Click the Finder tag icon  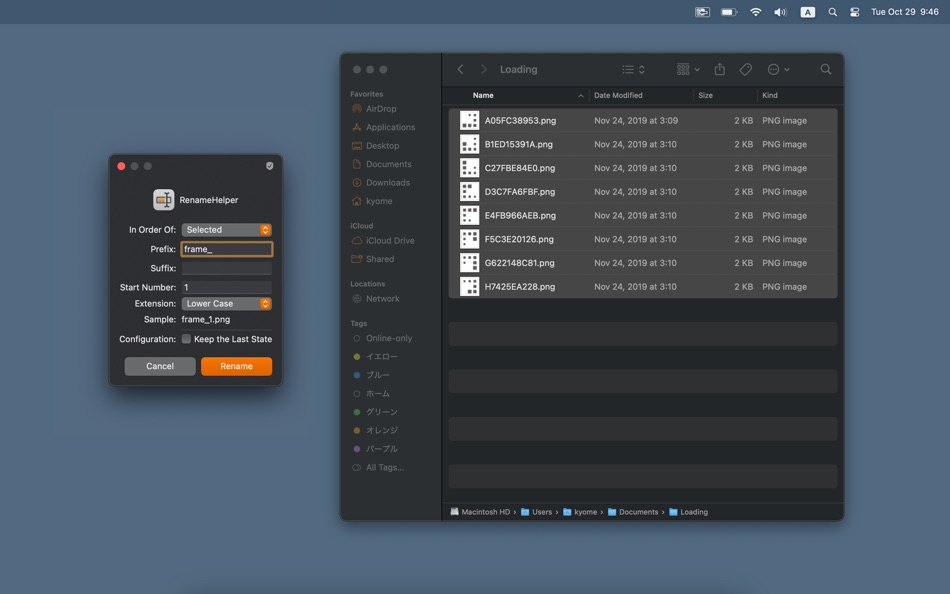(746, 69)
